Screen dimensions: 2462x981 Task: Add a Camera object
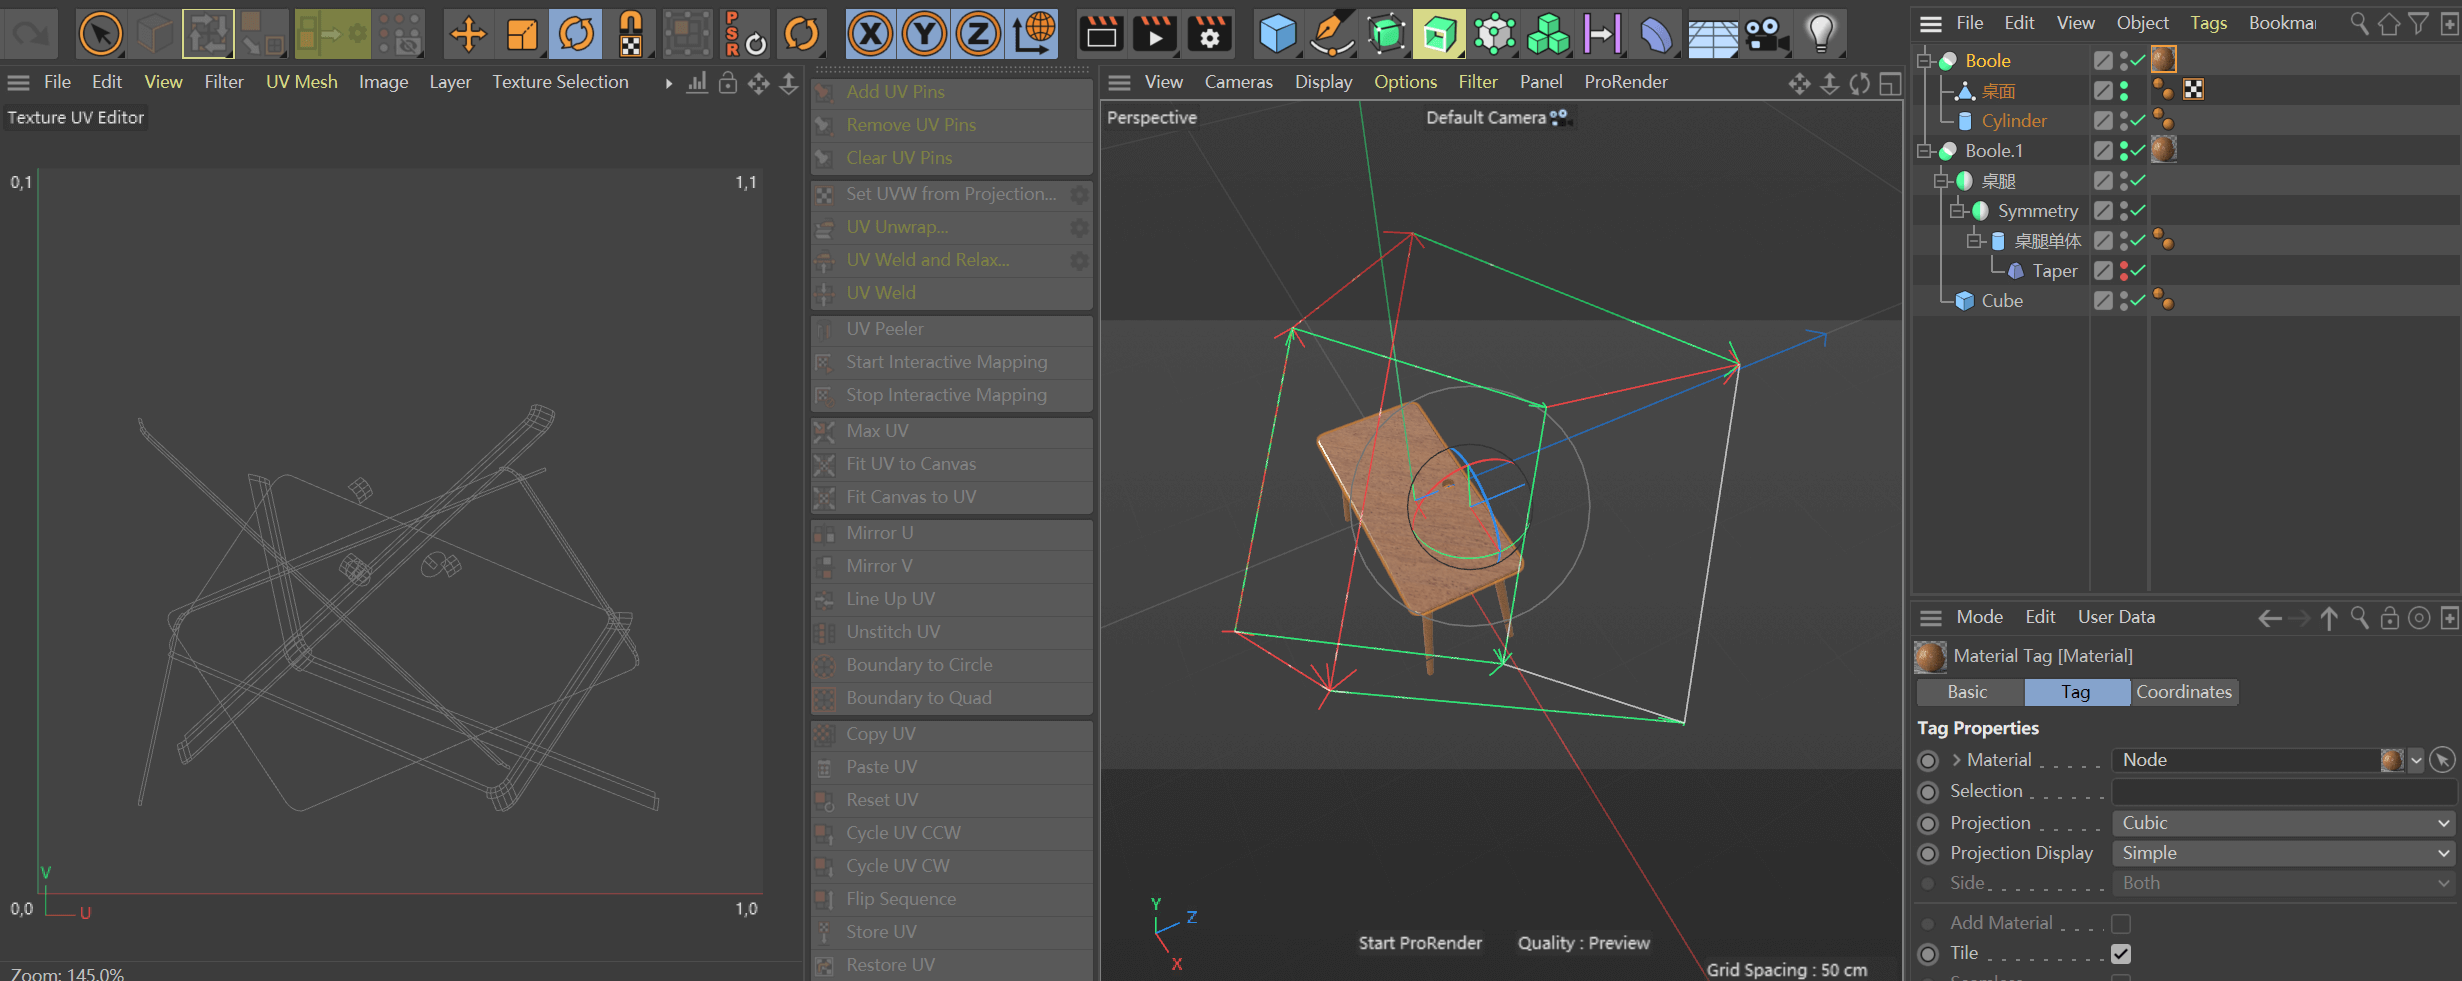coord(1766,35)
